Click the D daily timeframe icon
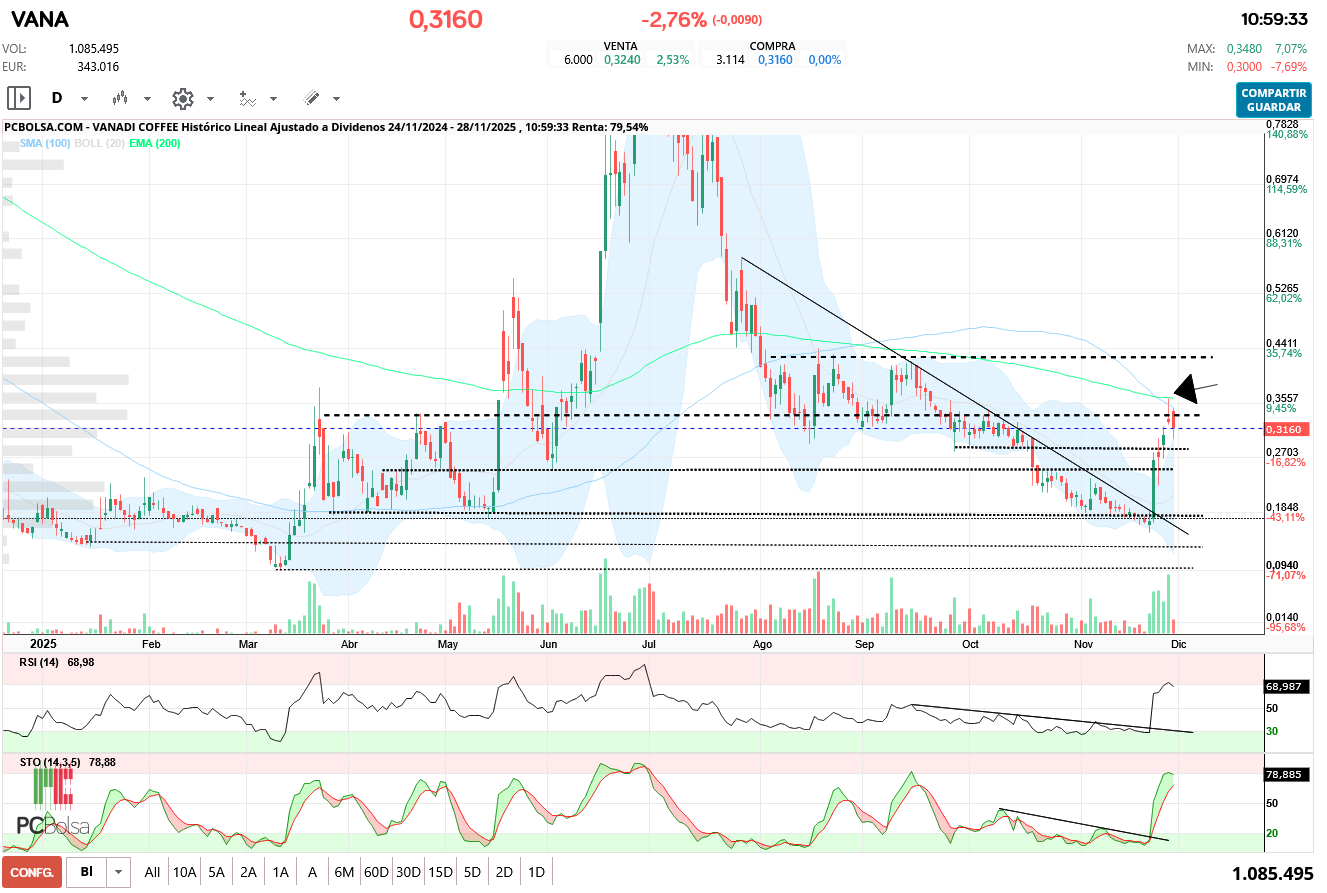1327x893 pixels. [x=57, y=98]
